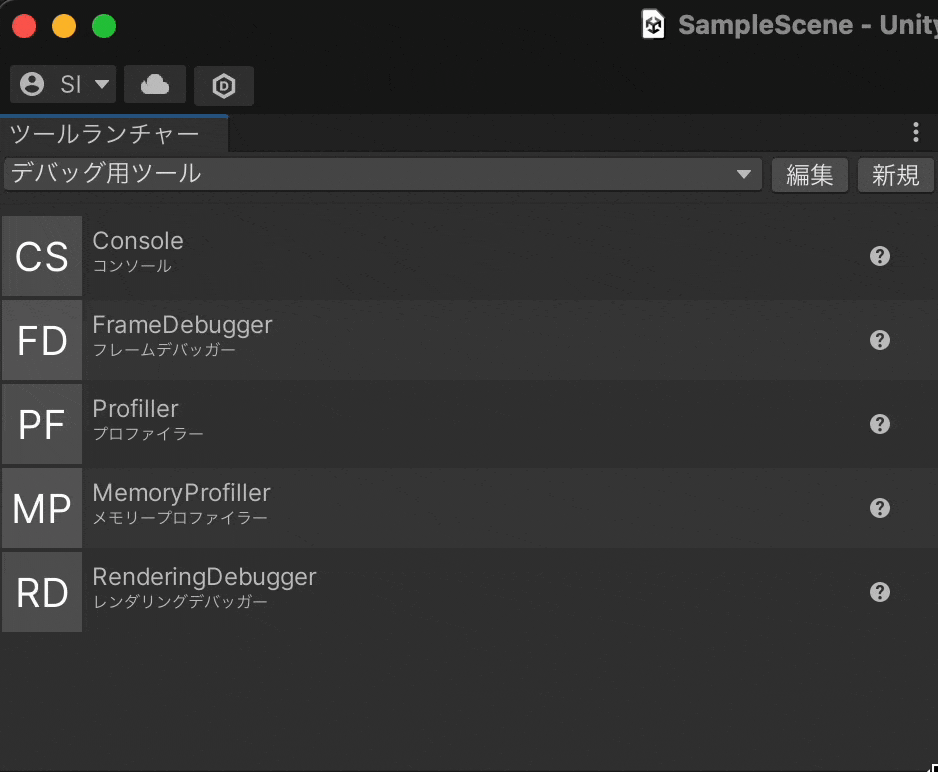This screenshot has height=772, width=938.
Task: Select the FD FrameDebugger tool icon
Action: pyautogui.click(x=41, y=340)
